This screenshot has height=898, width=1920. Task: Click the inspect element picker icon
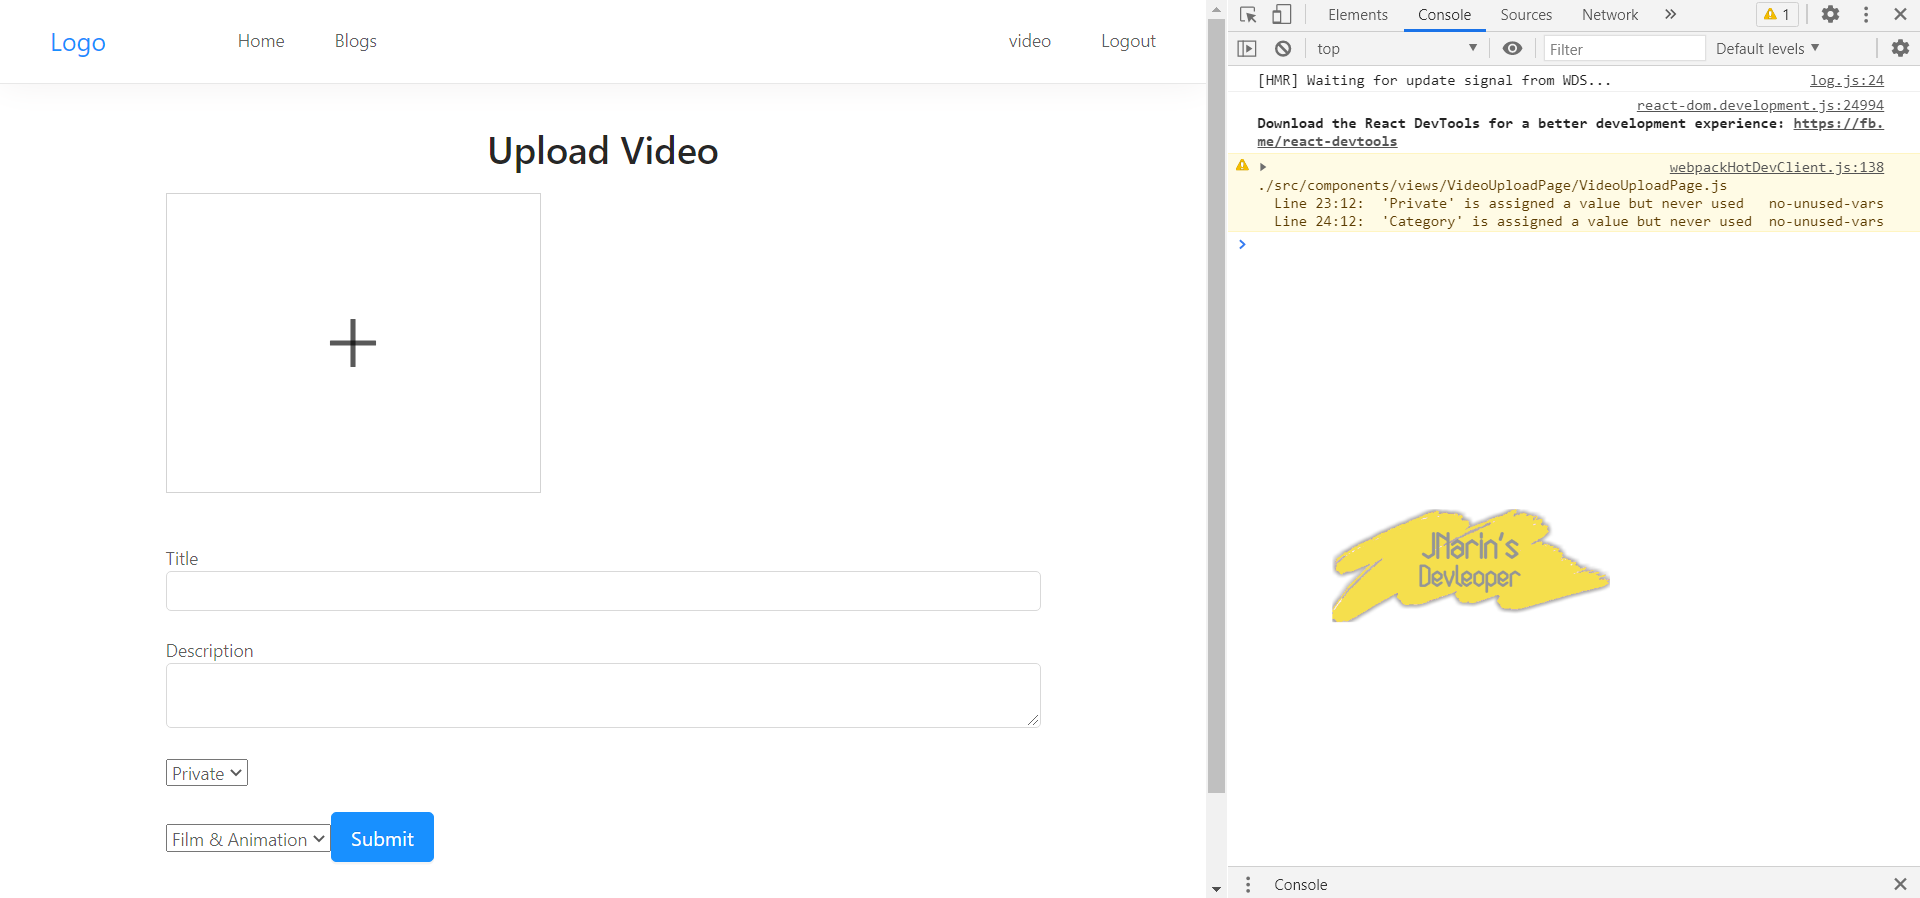[x=1248, y=15]
